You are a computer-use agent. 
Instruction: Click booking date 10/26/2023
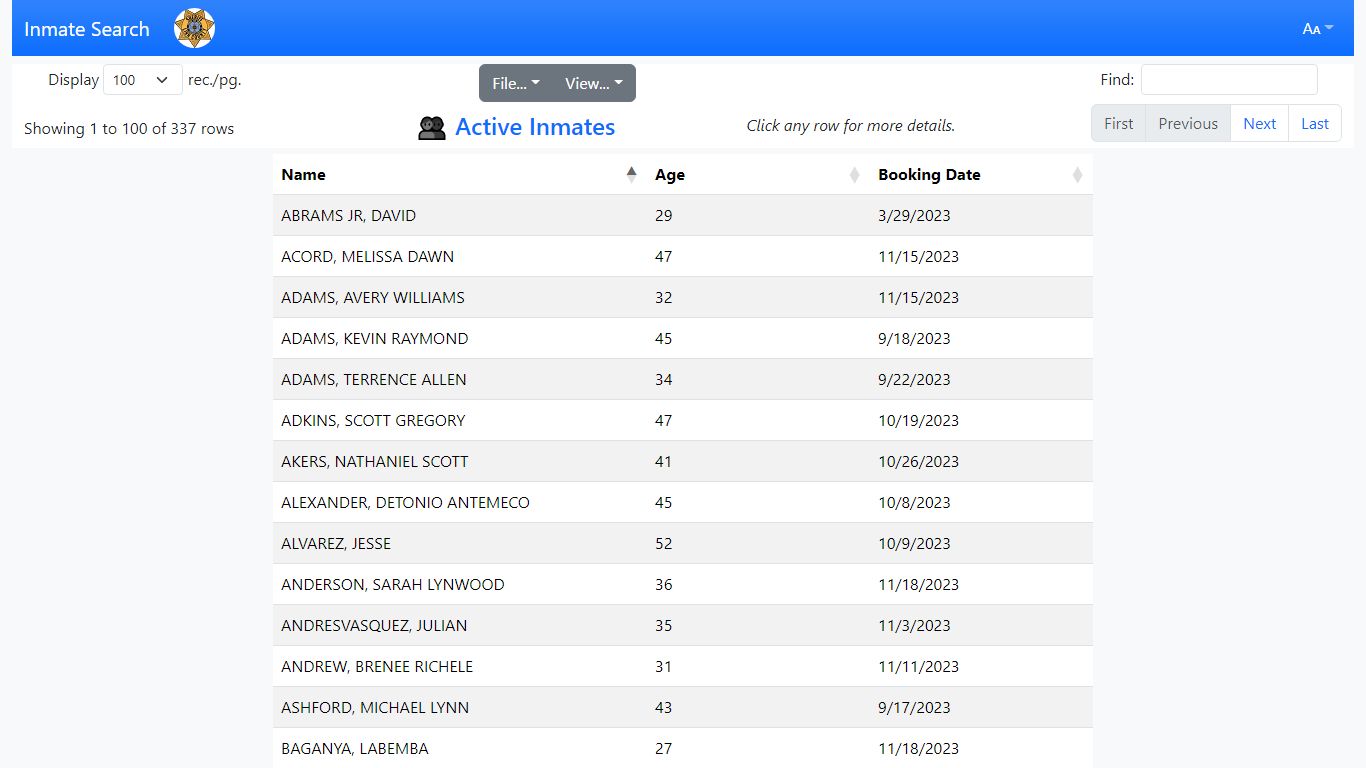click(918, 461)
